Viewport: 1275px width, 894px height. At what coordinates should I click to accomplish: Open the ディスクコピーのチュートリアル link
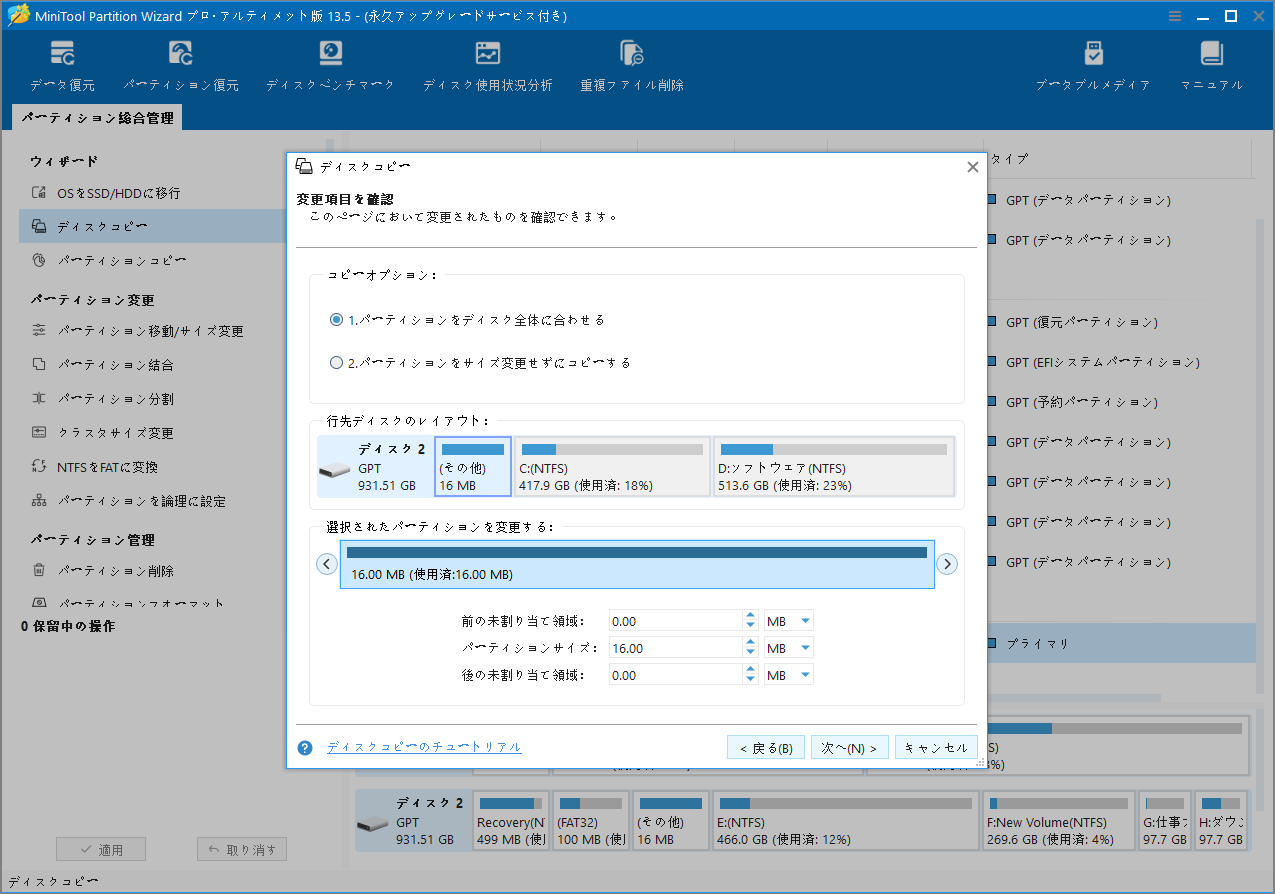pyautogui.click(x=424, y=747)
